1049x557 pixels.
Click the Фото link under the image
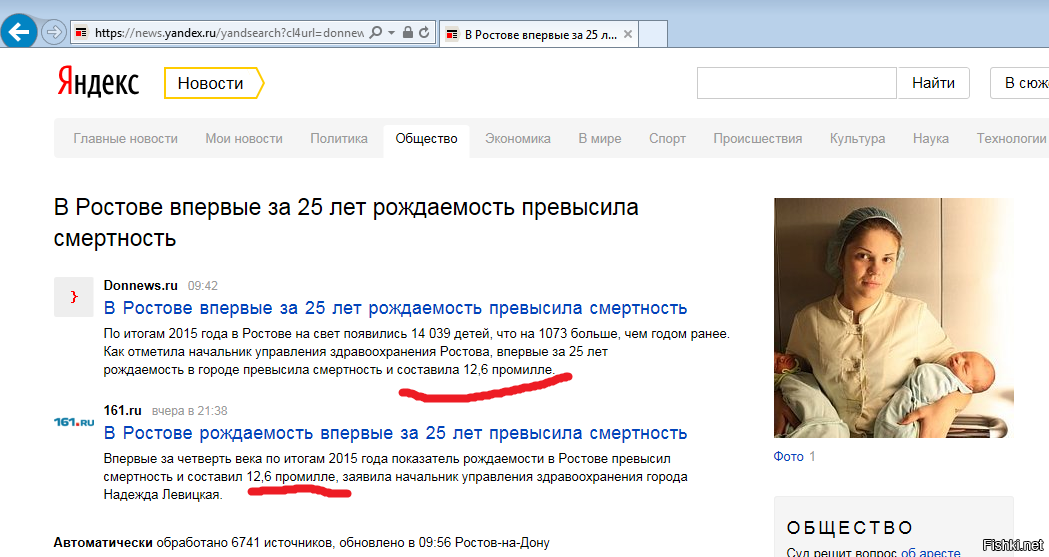(788, 457)
